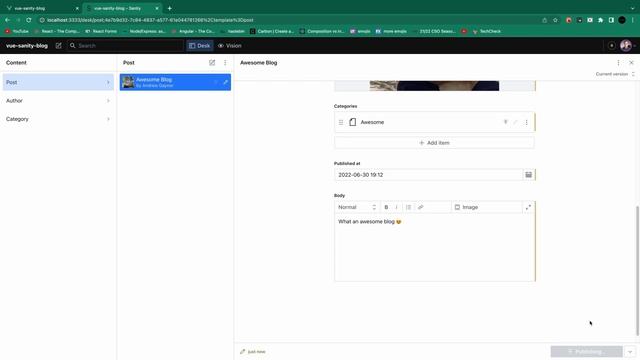Open the Current version selector
Viewport: 640px width, 360px height.
615,74
